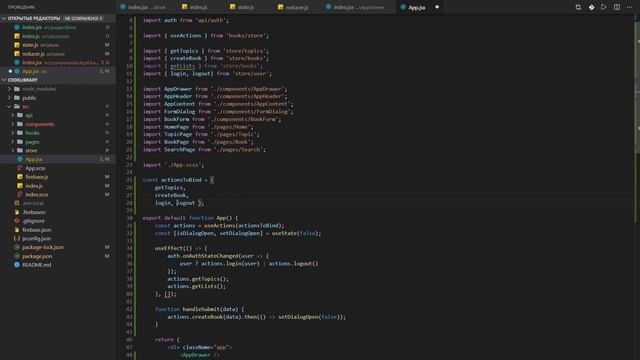This screenshot has height=360, width=640.
Task: Click 'useEffect' on line 34 in code
Action: [169, 248]
